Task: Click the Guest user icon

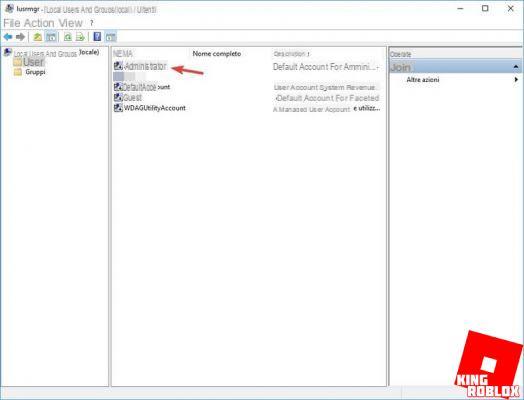Action: pyautogui.click(x=118, y=97)
